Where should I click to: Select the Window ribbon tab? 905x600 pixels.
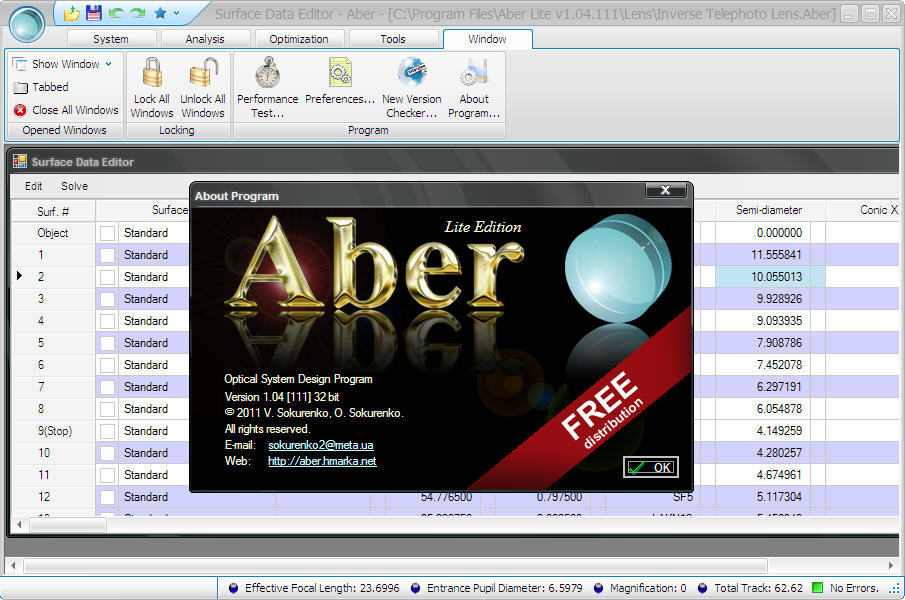(x=488, y=39)
